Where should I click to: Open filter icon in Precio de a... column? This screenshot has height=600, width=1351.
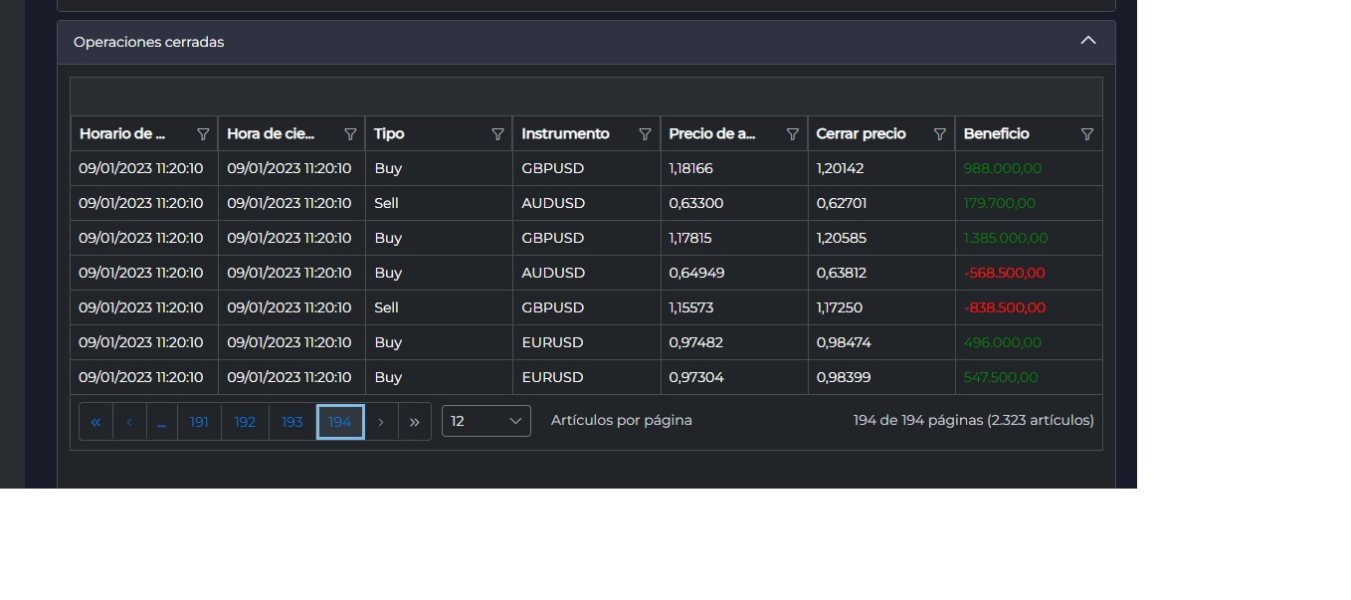pos(792,134)
